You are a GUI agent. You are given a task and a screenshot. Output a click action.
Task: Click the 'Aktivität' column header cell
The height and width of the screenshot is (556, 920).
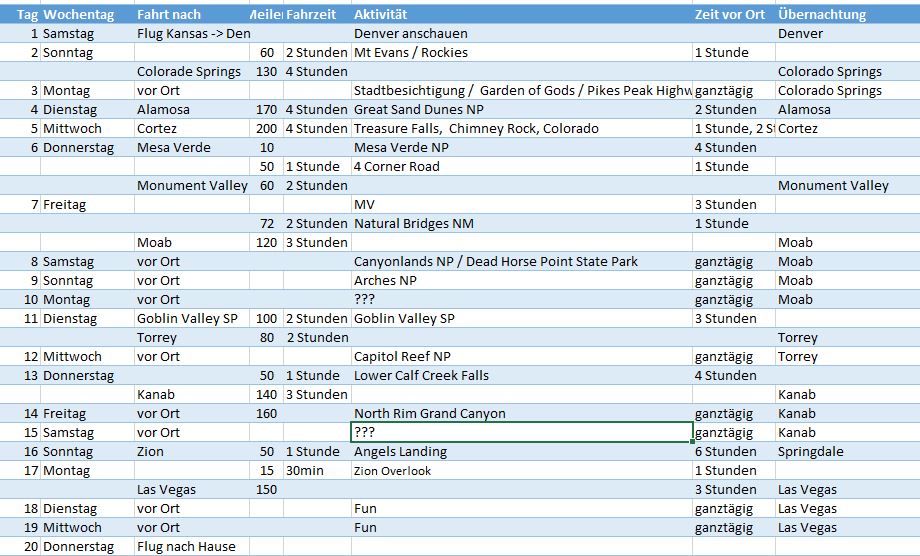[x=381, y=15]
